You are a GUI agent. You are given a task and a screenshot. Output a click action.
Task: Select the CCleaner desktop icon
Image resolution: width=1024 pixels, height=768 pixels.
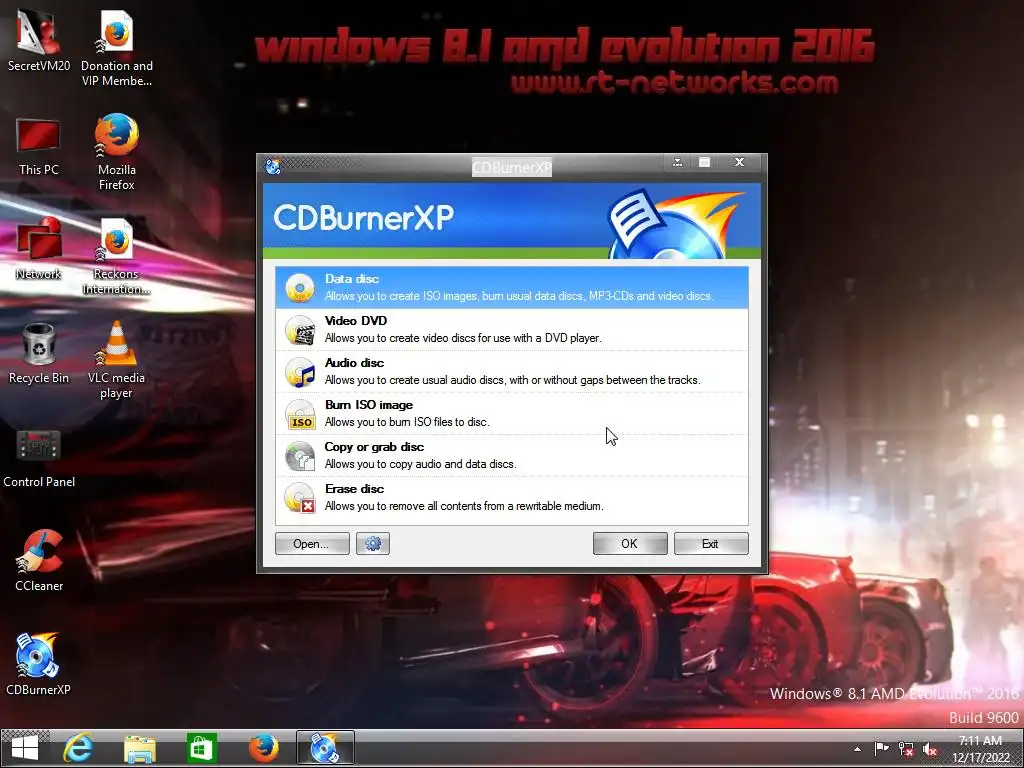coord(39,562)
